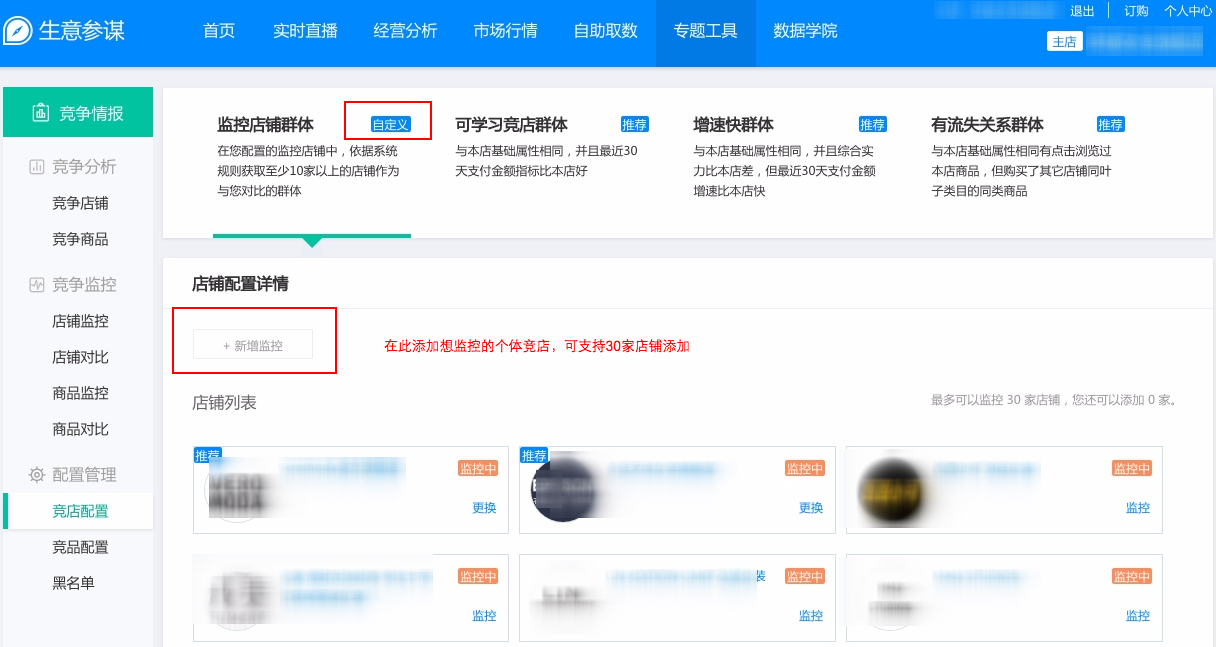The image size is (1216, 647).
Task: Click the 推荐 badge on 增速快群体
Action: point(872,125)
